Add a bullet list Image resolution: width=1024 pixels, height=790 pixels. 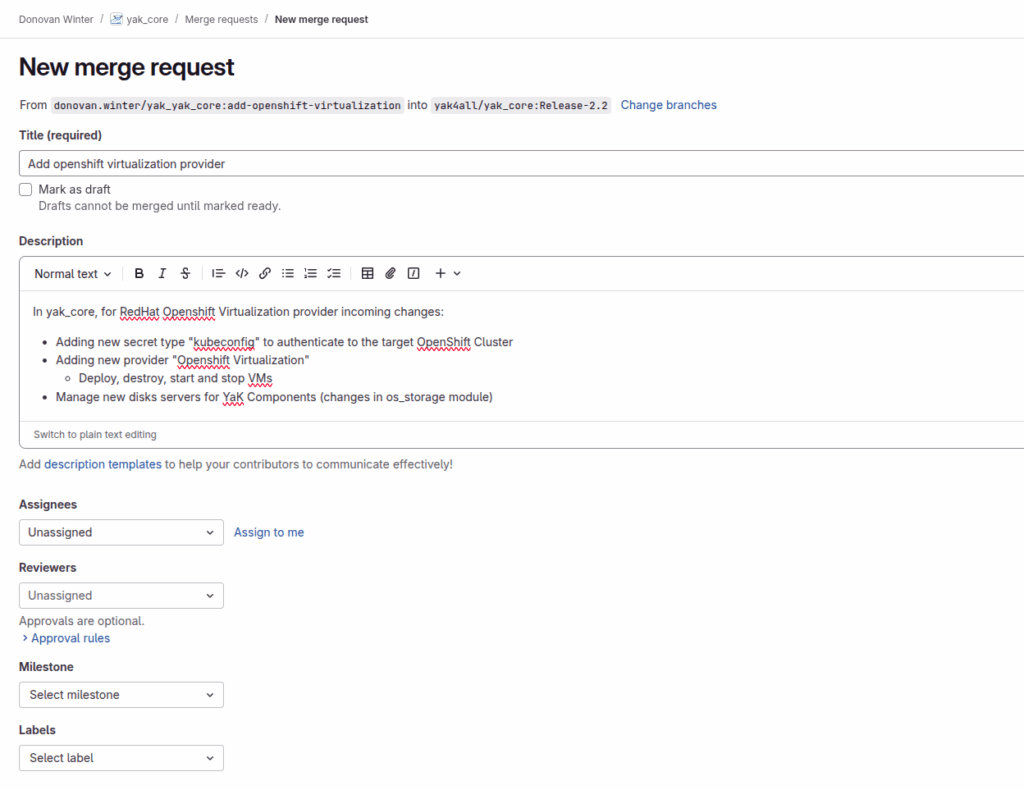[287, 274]
